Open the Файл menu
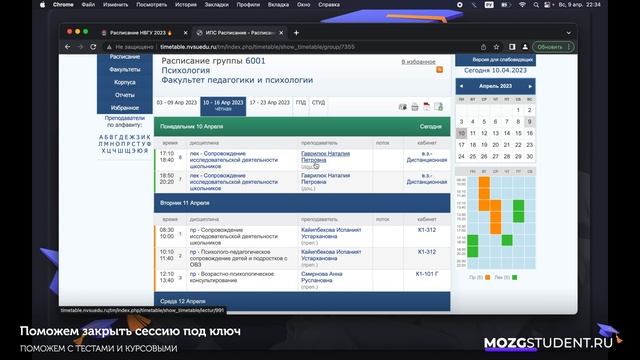This screenshot has height=360, width=640. tap(88, 5)
